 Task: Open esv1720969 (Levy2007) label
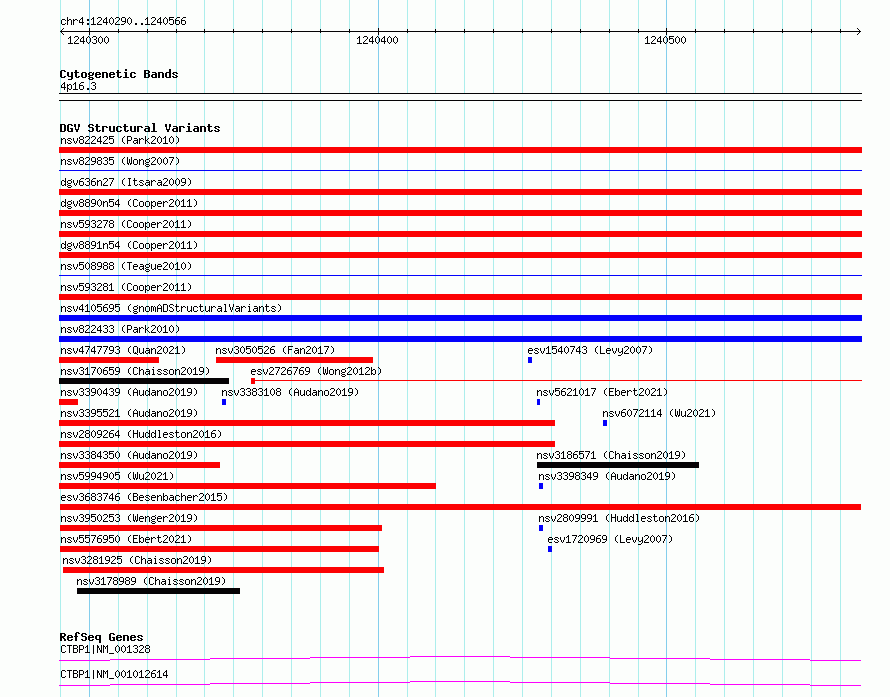point(610,539)
